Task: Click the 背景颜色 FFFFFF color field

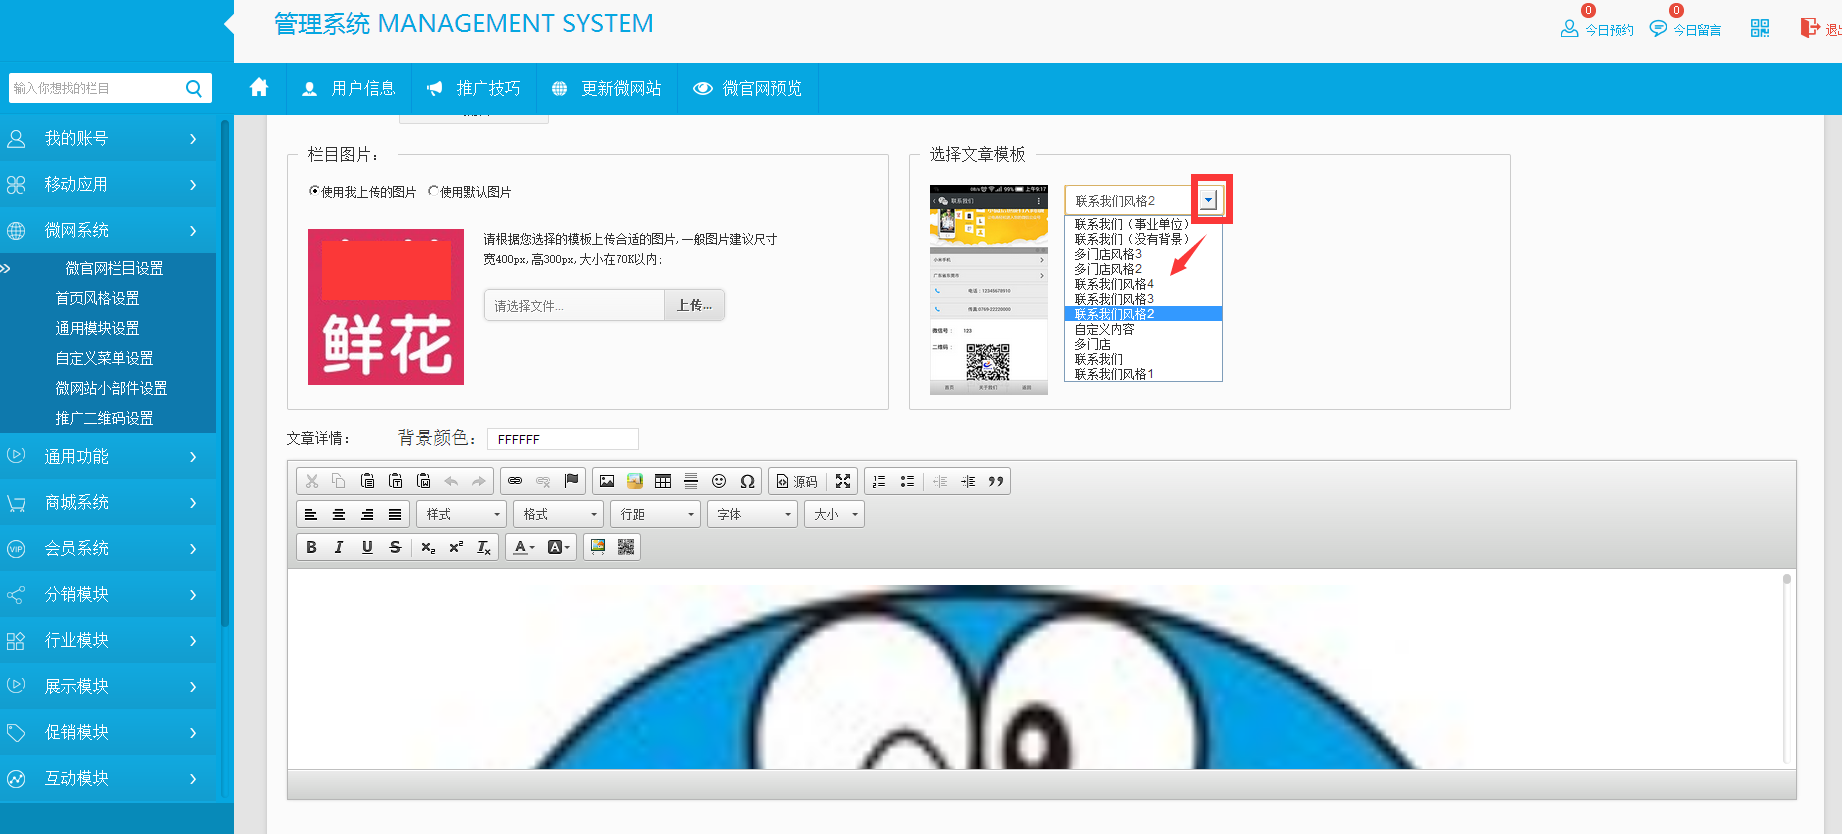Action: [562, 439]
